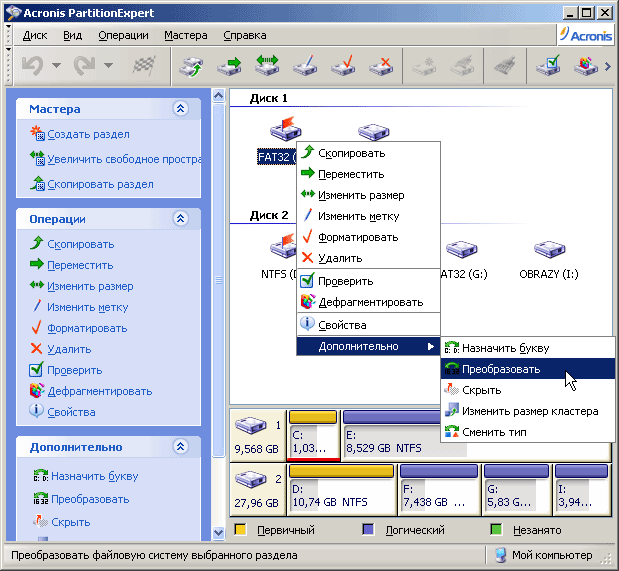Viewport: 619px width, 571px height.
Task: Choose Проверить in context menu
Action: (368, 281)
